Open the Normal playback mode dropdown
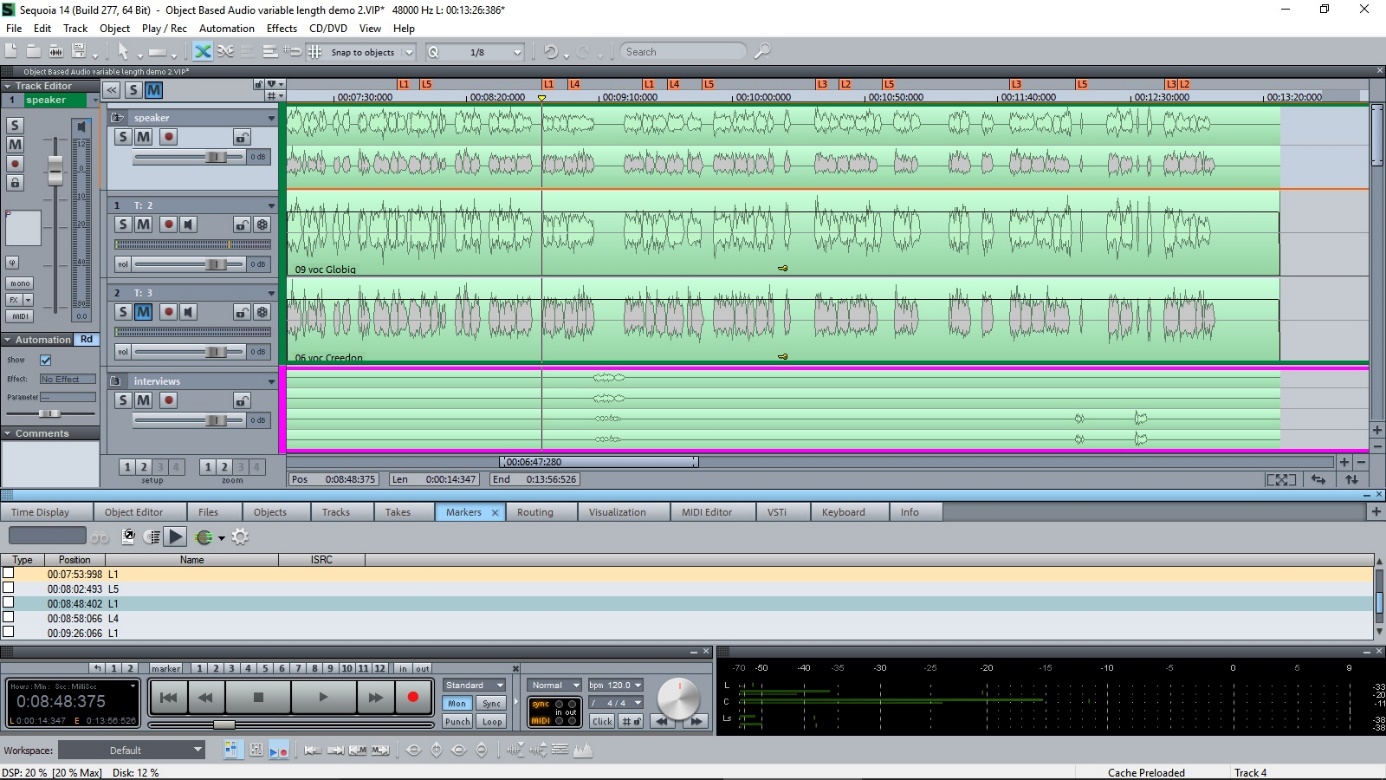Viewport: 1386px width, 780px height. point(555,685)
